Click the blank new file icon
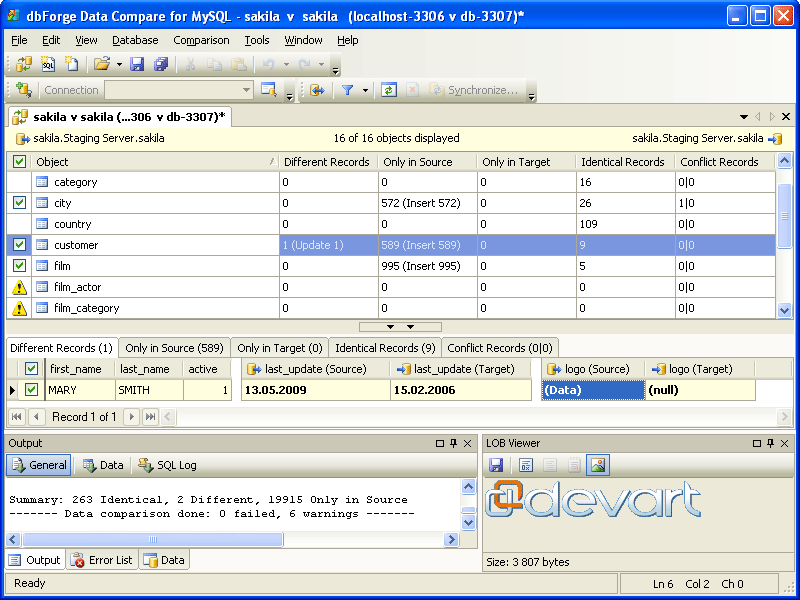Screen dimensions: 800x600 (71, 64)
